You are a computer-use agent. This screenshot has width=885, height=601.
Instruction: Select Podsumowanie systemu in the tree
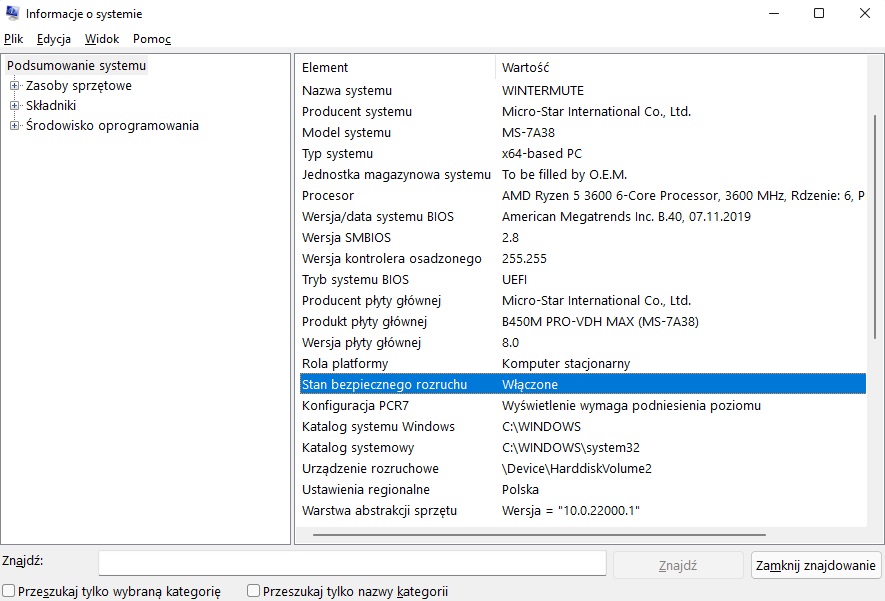[x=76, y=65]
